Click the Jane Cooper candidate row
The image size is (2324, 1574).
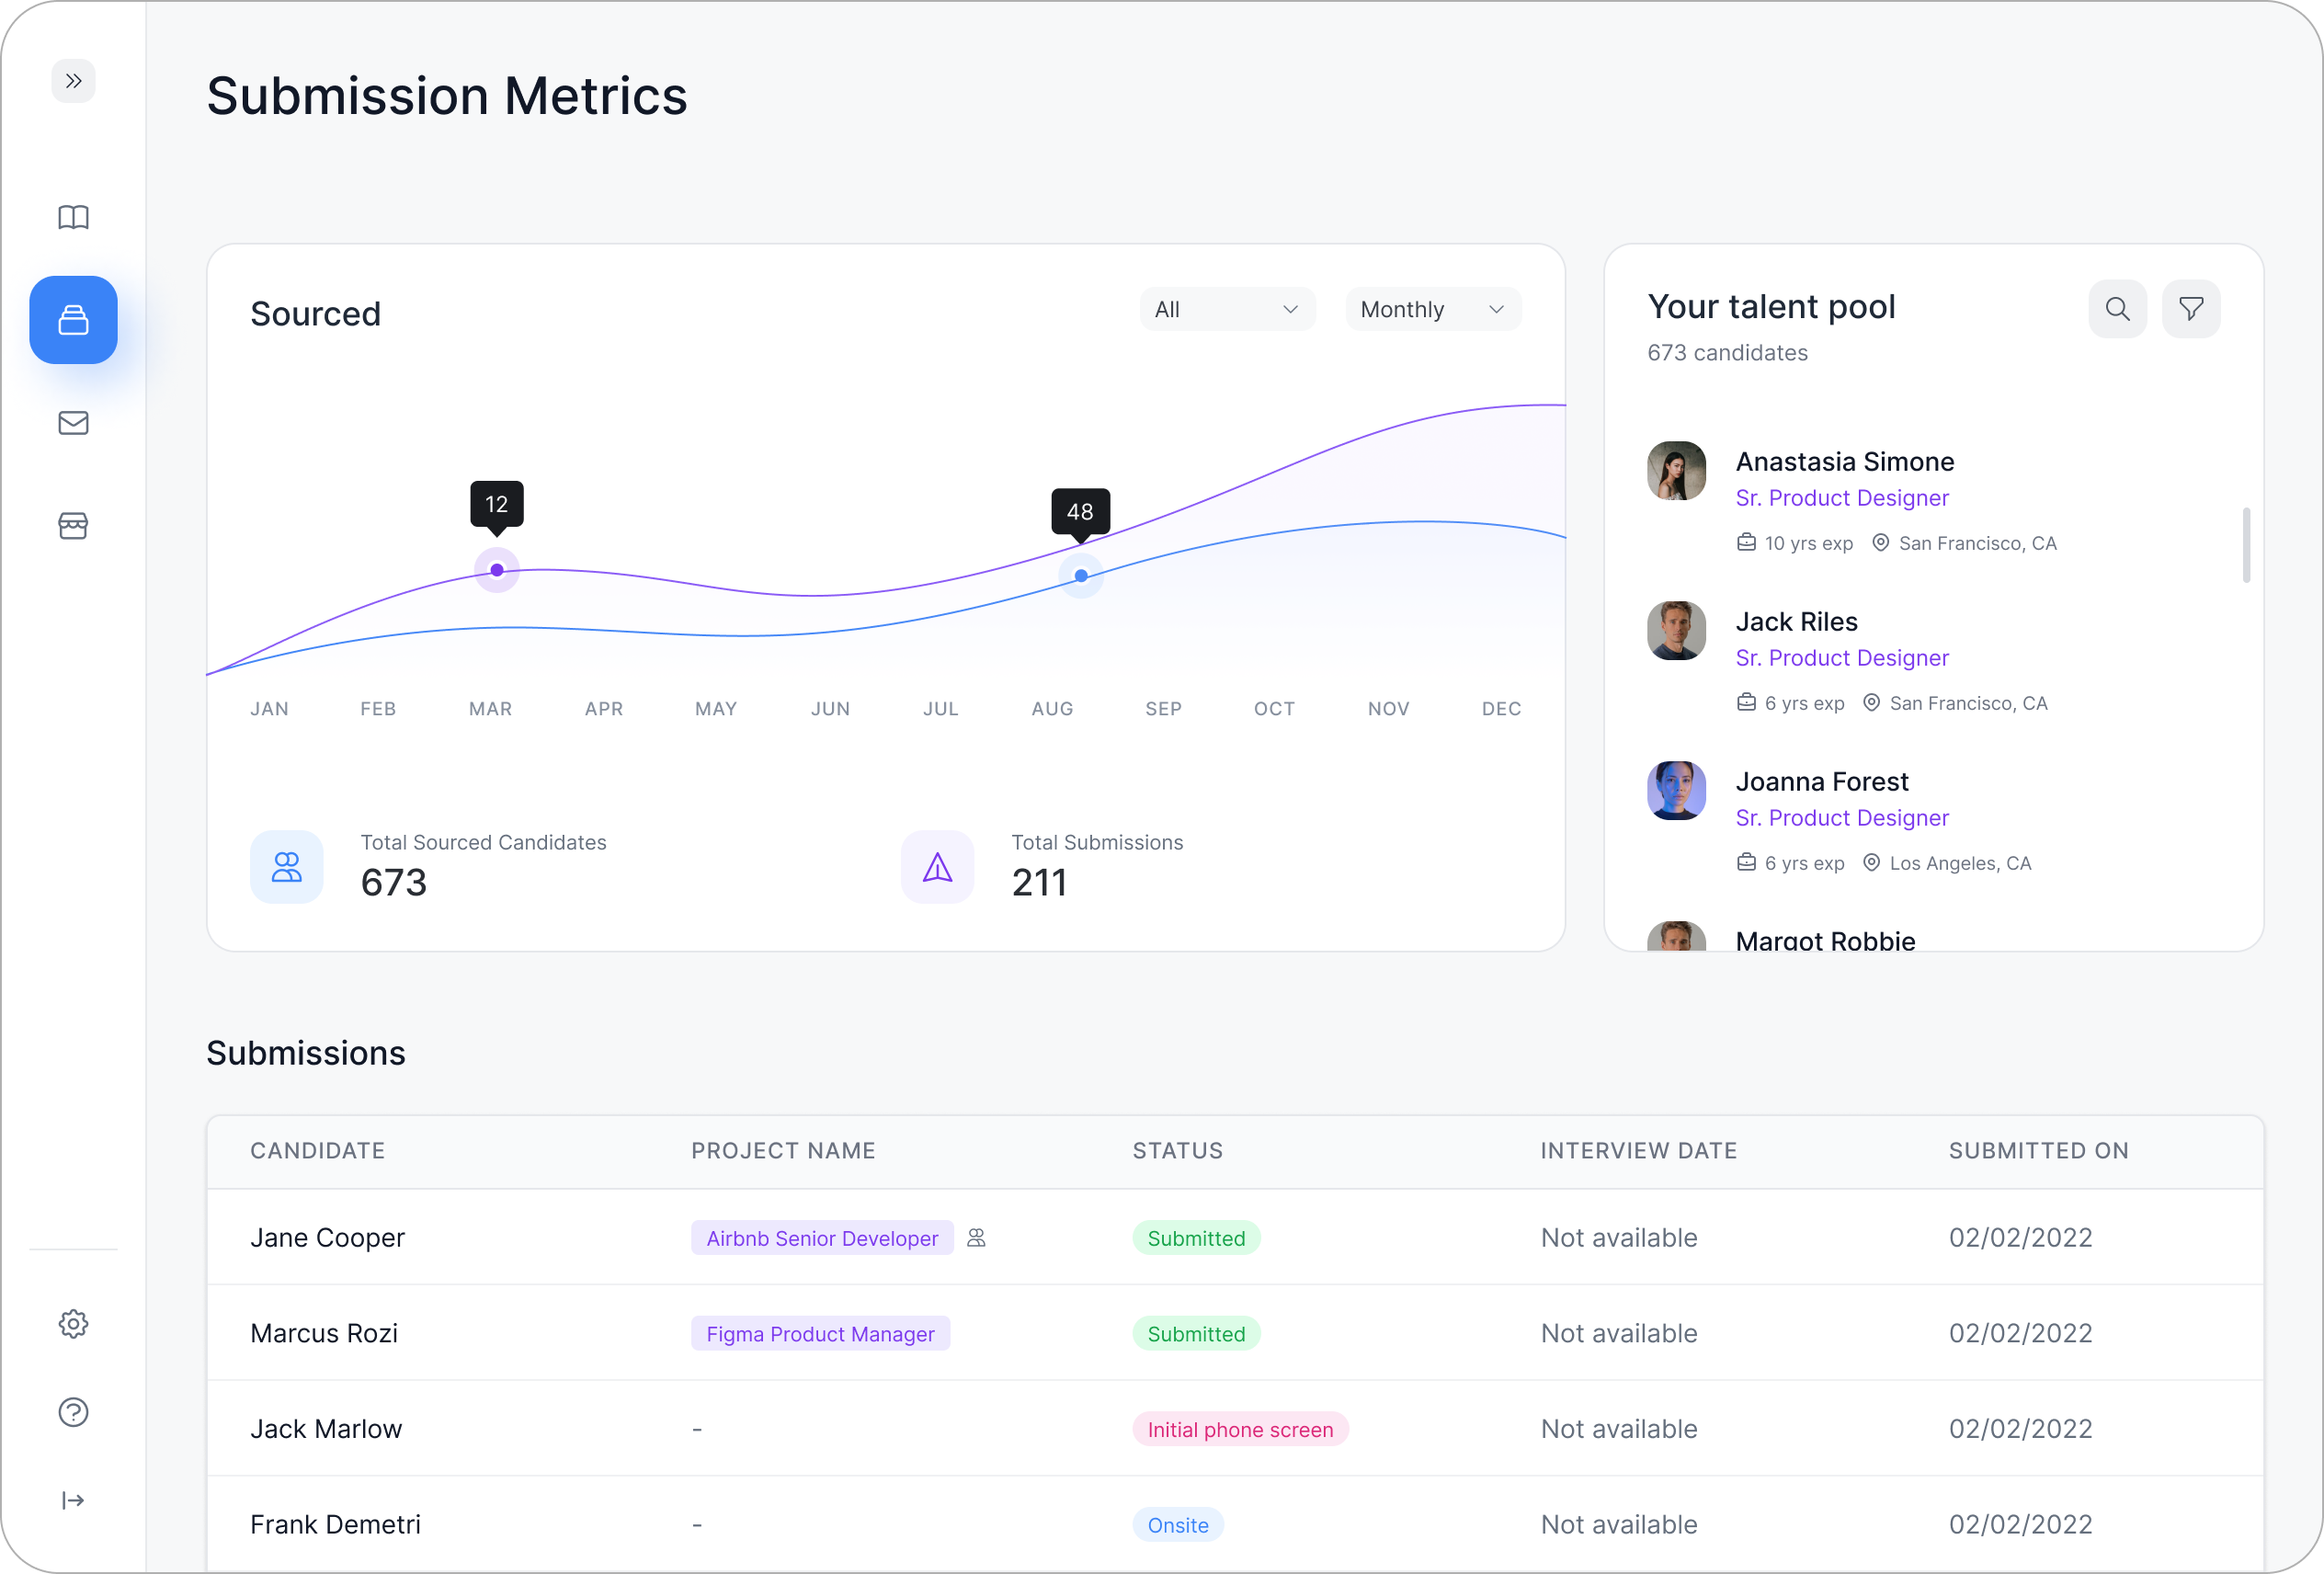[x=327, y=1237]
